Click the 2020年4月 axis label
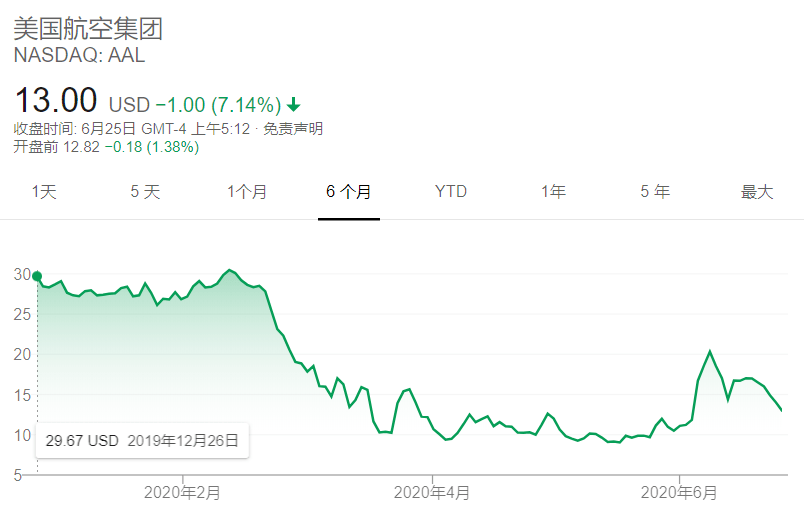The image size is (804, 516). 432,493
